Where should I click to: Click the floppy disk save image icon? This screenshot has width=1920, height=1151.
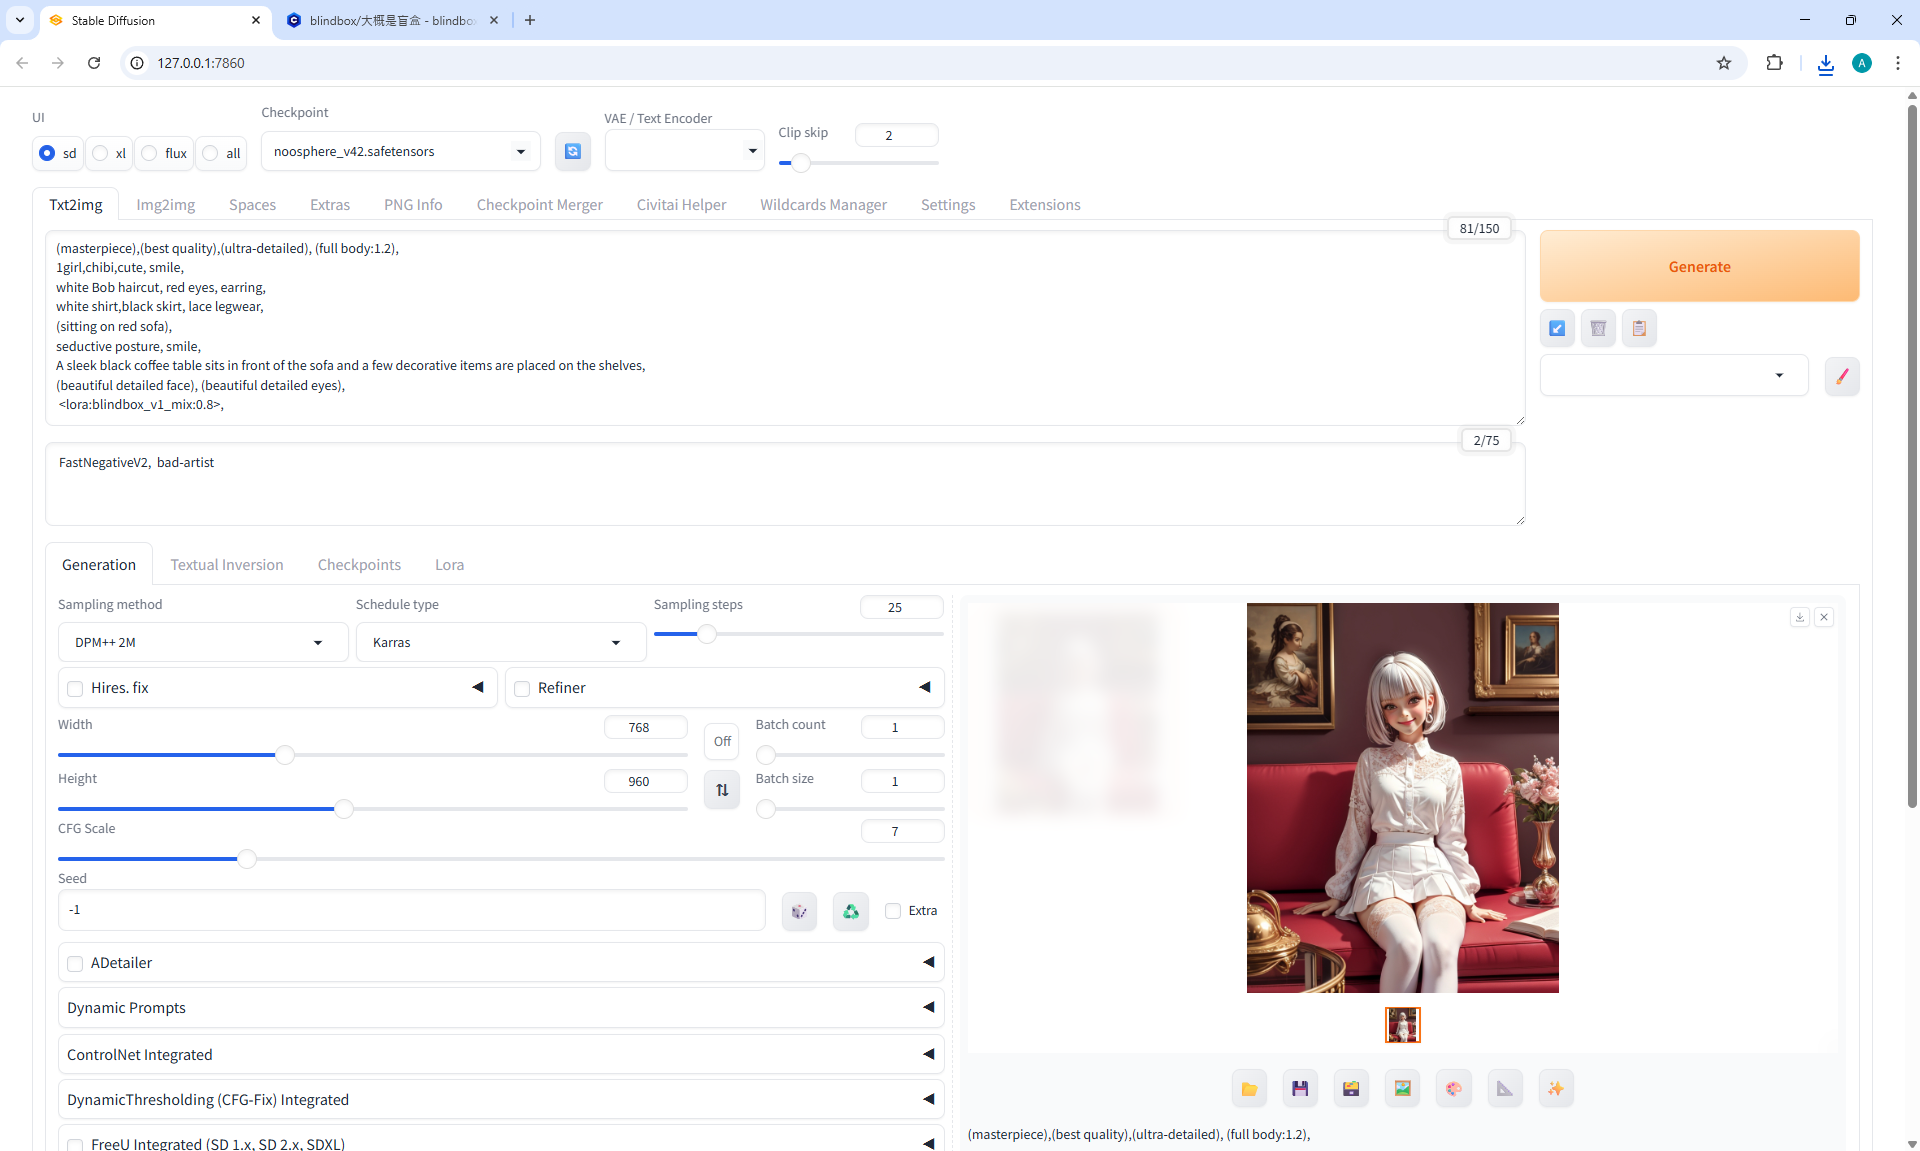(1300, 1089)
